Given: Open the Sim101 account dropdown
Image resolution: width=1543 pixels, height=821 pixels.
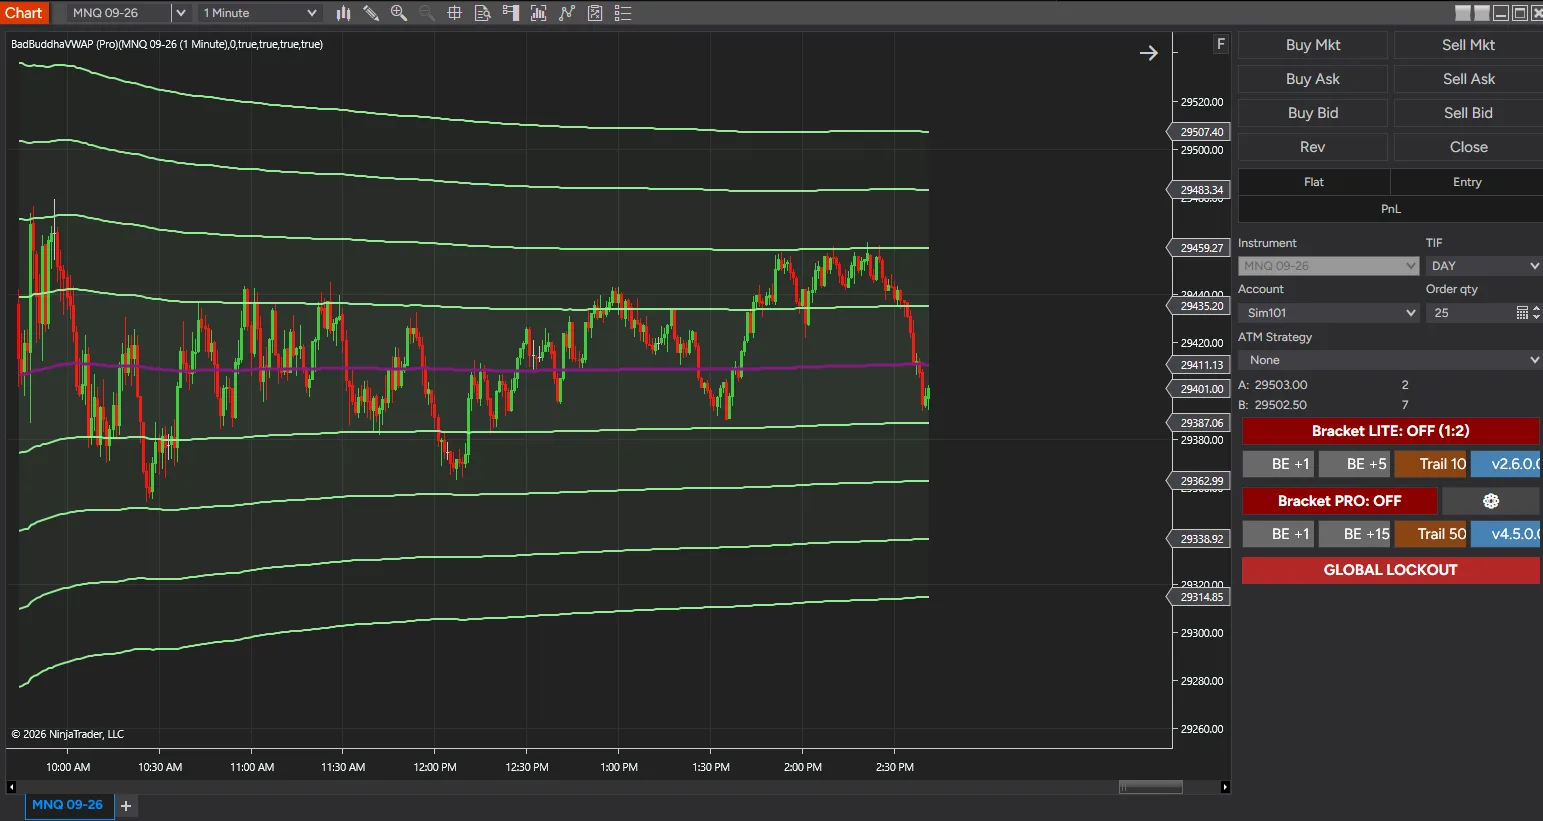Looking at the screenshot, I should tap(1328, 313).
